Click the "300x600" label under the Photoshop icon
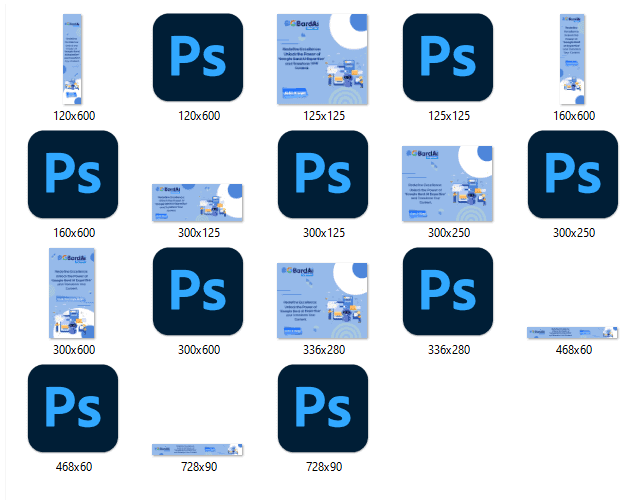This screenshot has height=500, width=638. 199,349
